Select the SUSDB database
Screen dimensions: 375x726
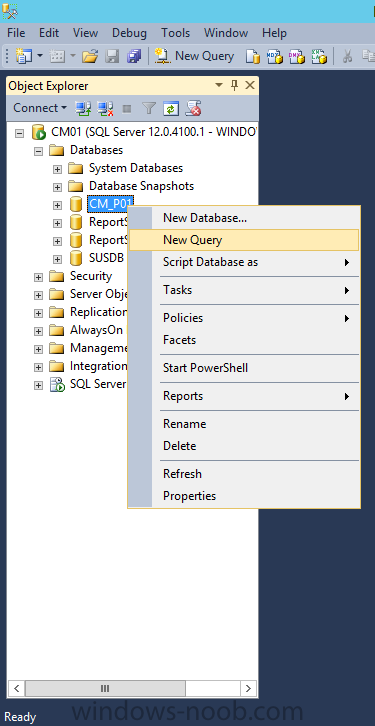(x=106, y=258)
